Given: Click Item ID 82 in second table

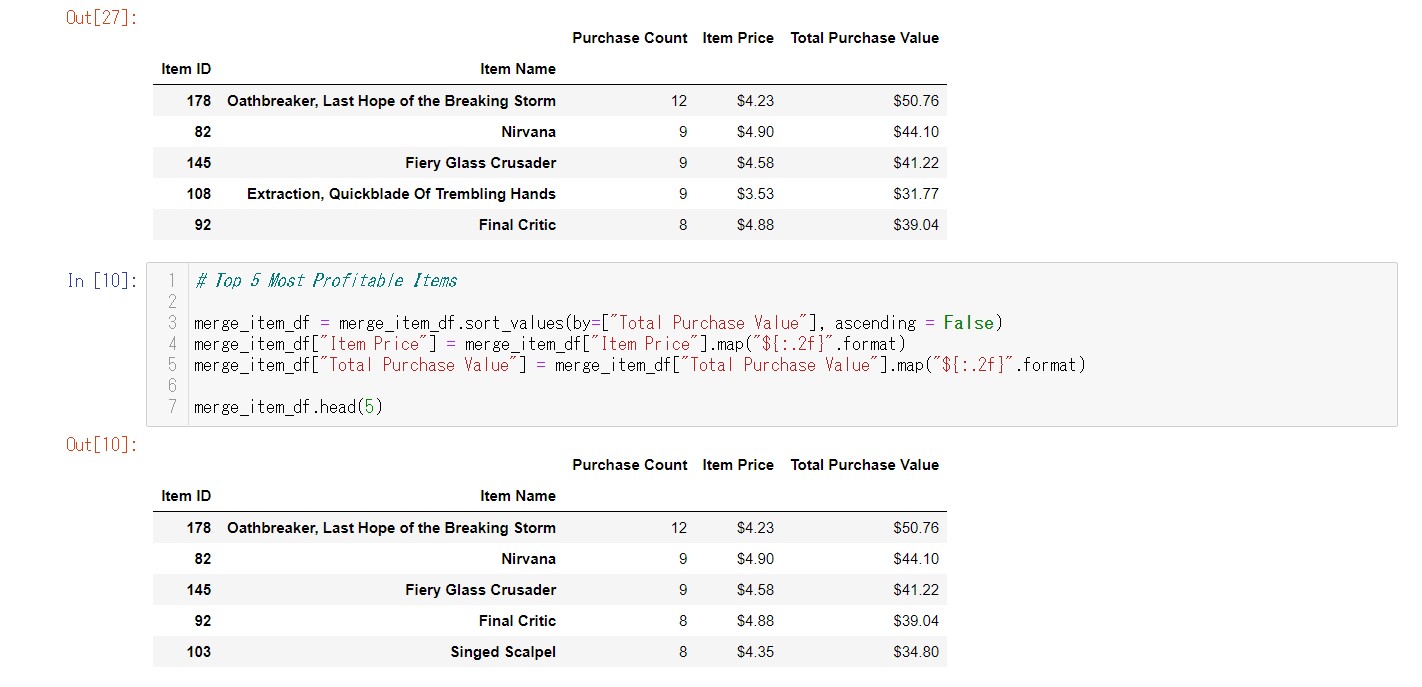Looking at the screenshot, I should point(203,559).
